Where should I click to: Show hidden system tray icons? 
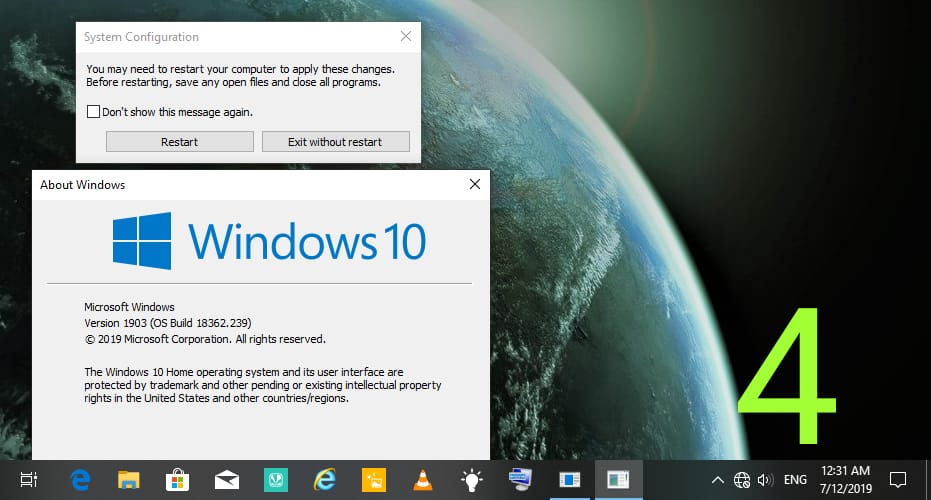pos(717,480)
